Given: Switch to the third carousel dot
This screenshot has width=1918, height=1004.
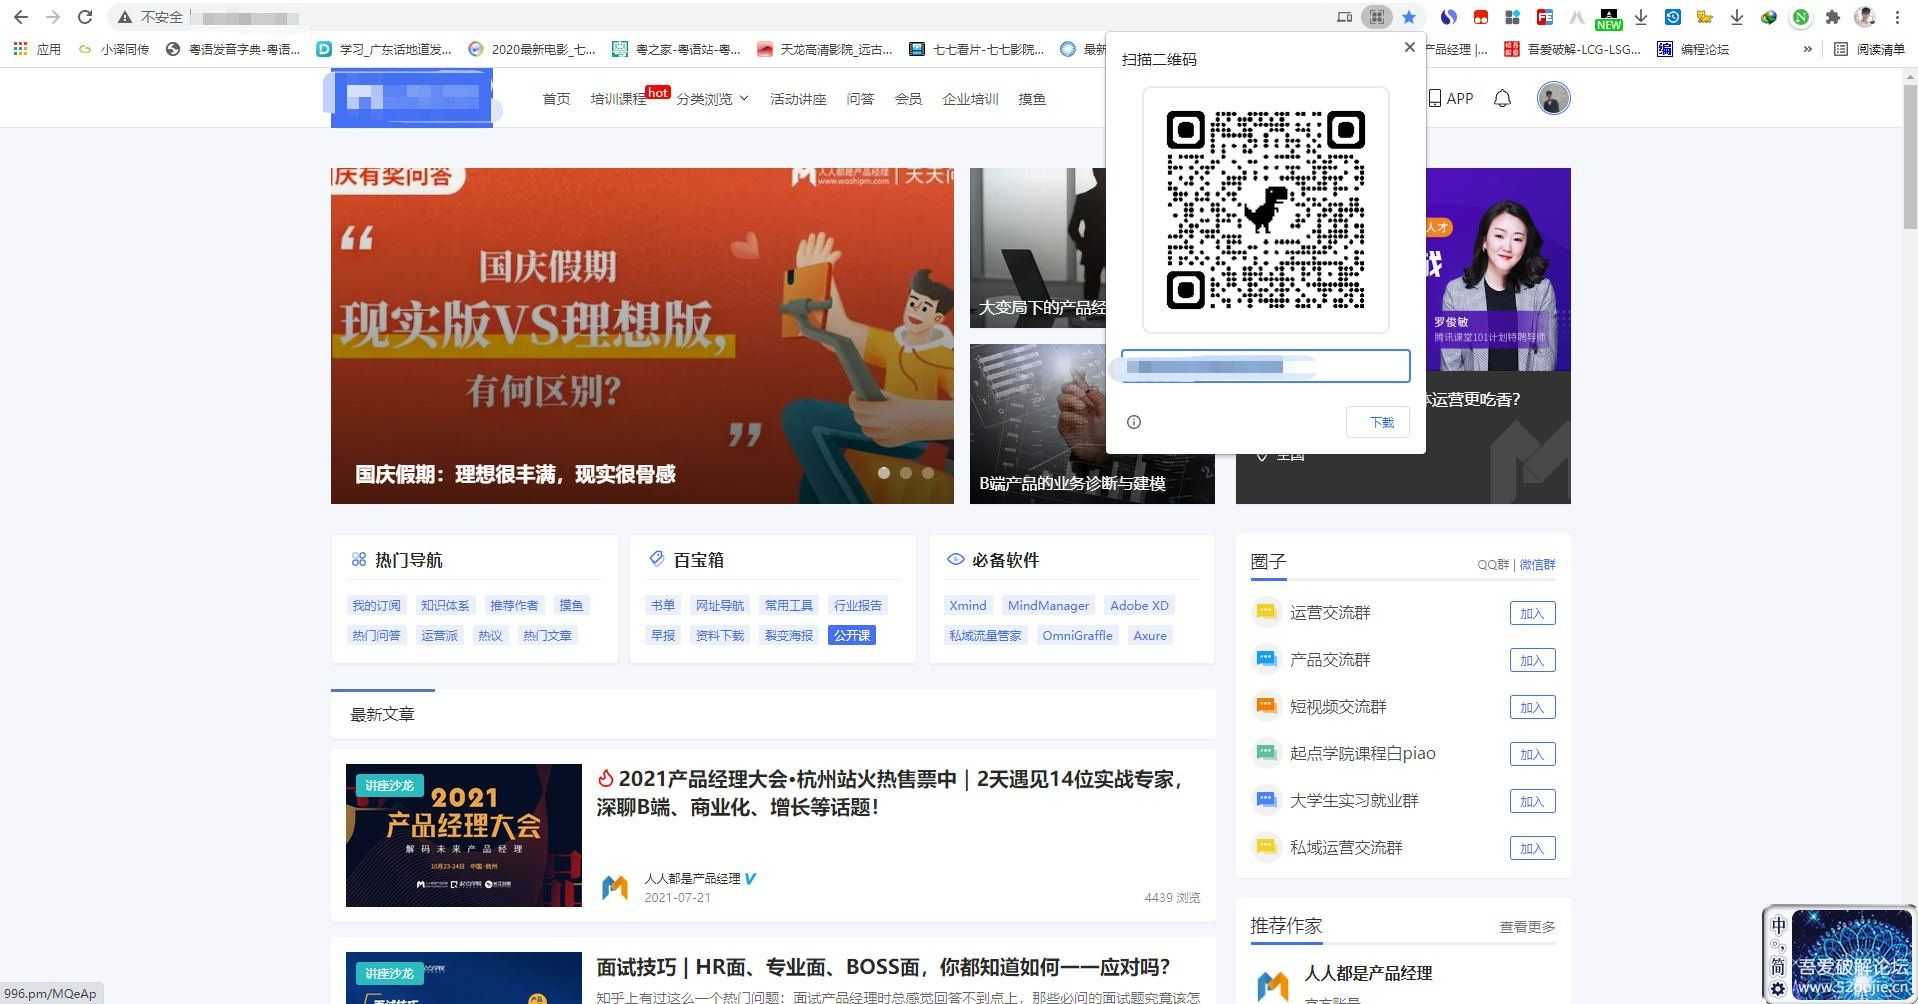Looking at the screenshot, I should 928,473.
